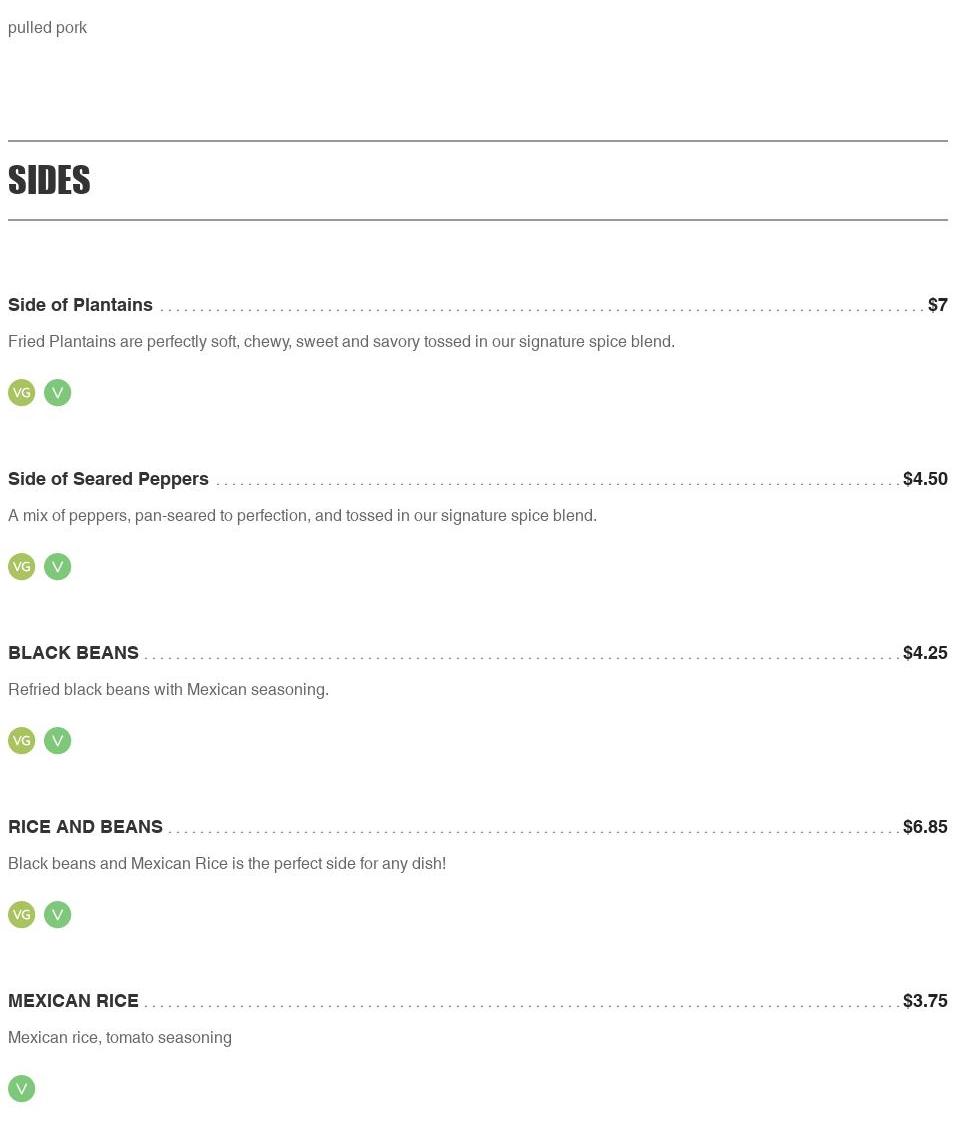Open the BLACK BEANS menu item

tap(73, 653)
